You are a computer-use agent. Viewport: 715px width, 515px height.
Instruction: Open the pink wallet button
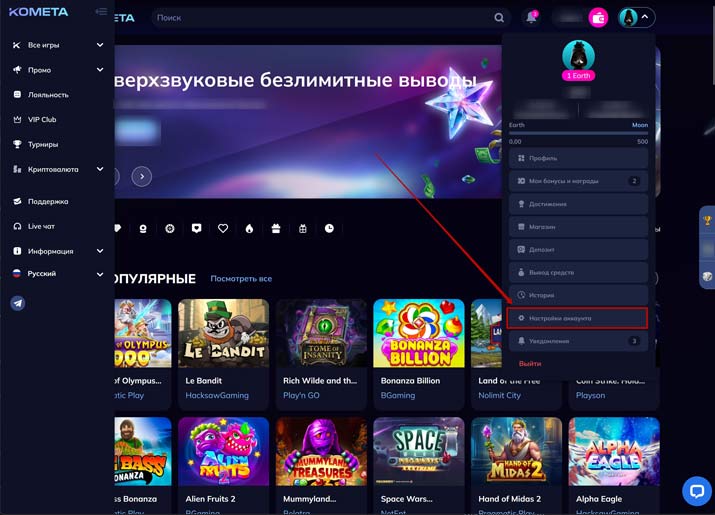598,18
